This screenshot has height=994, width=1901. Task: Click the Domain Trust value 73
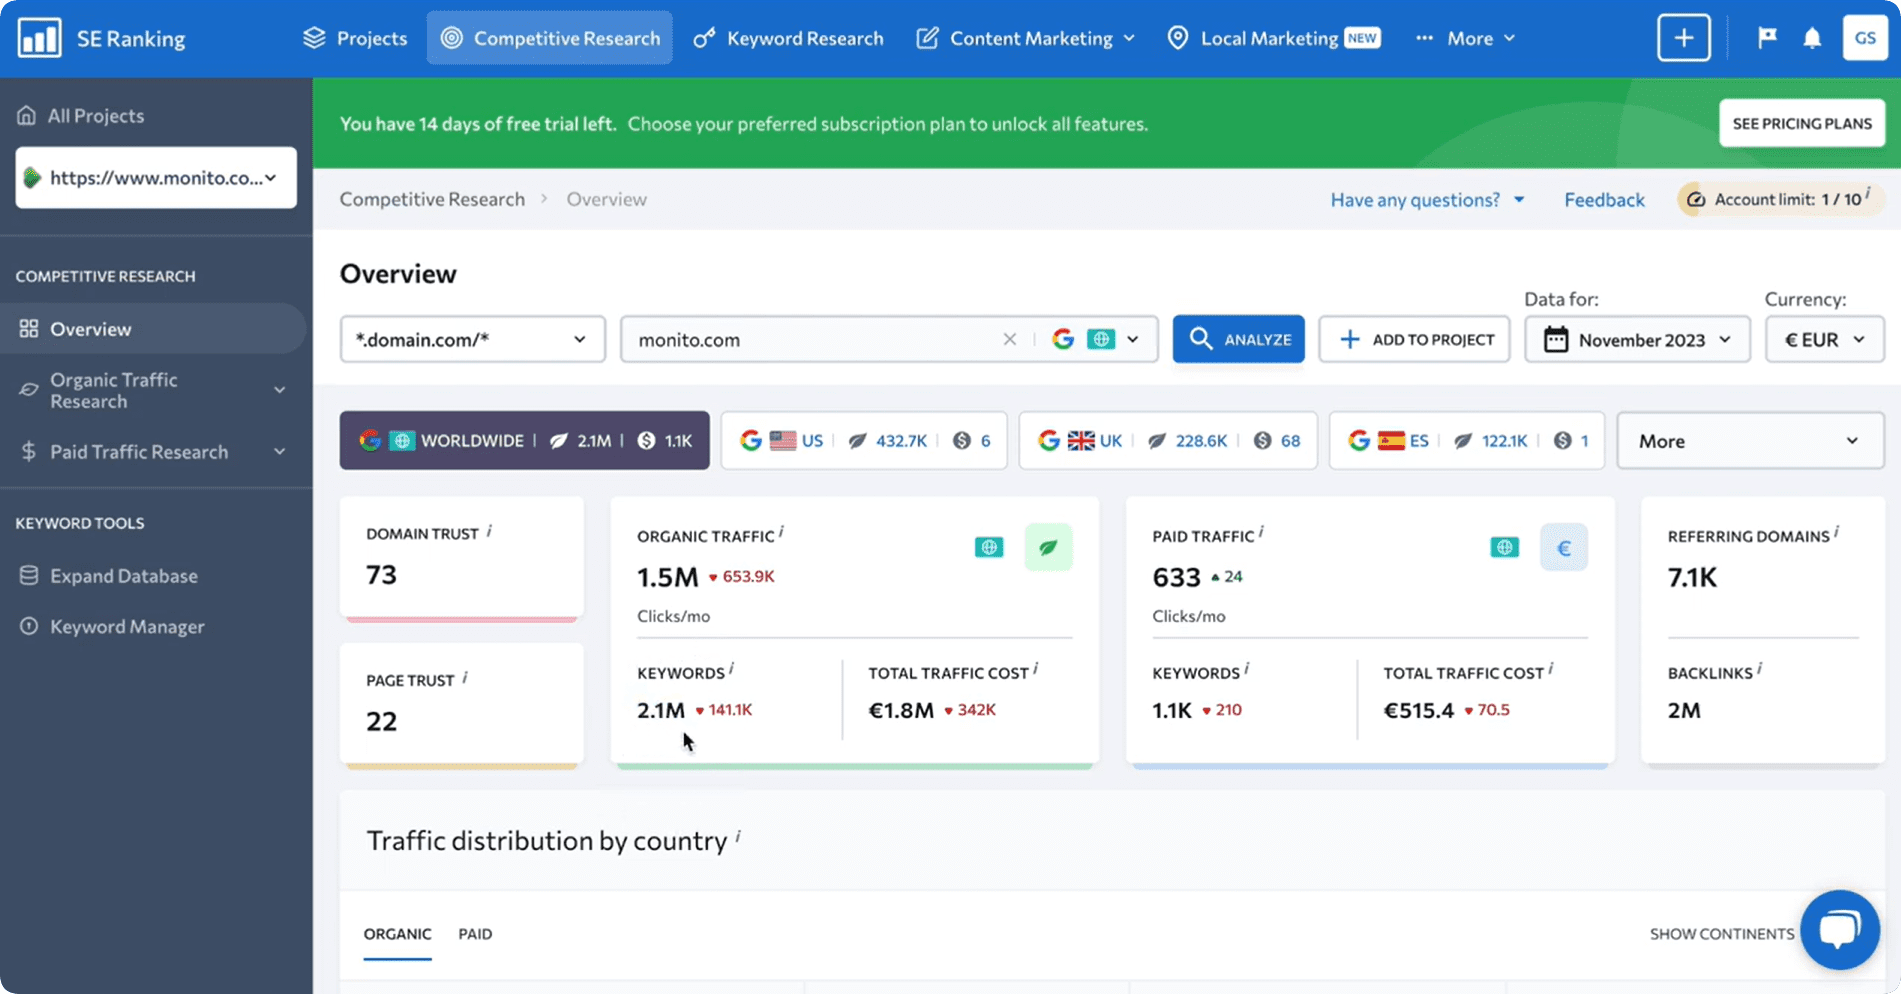pos(381,574)
